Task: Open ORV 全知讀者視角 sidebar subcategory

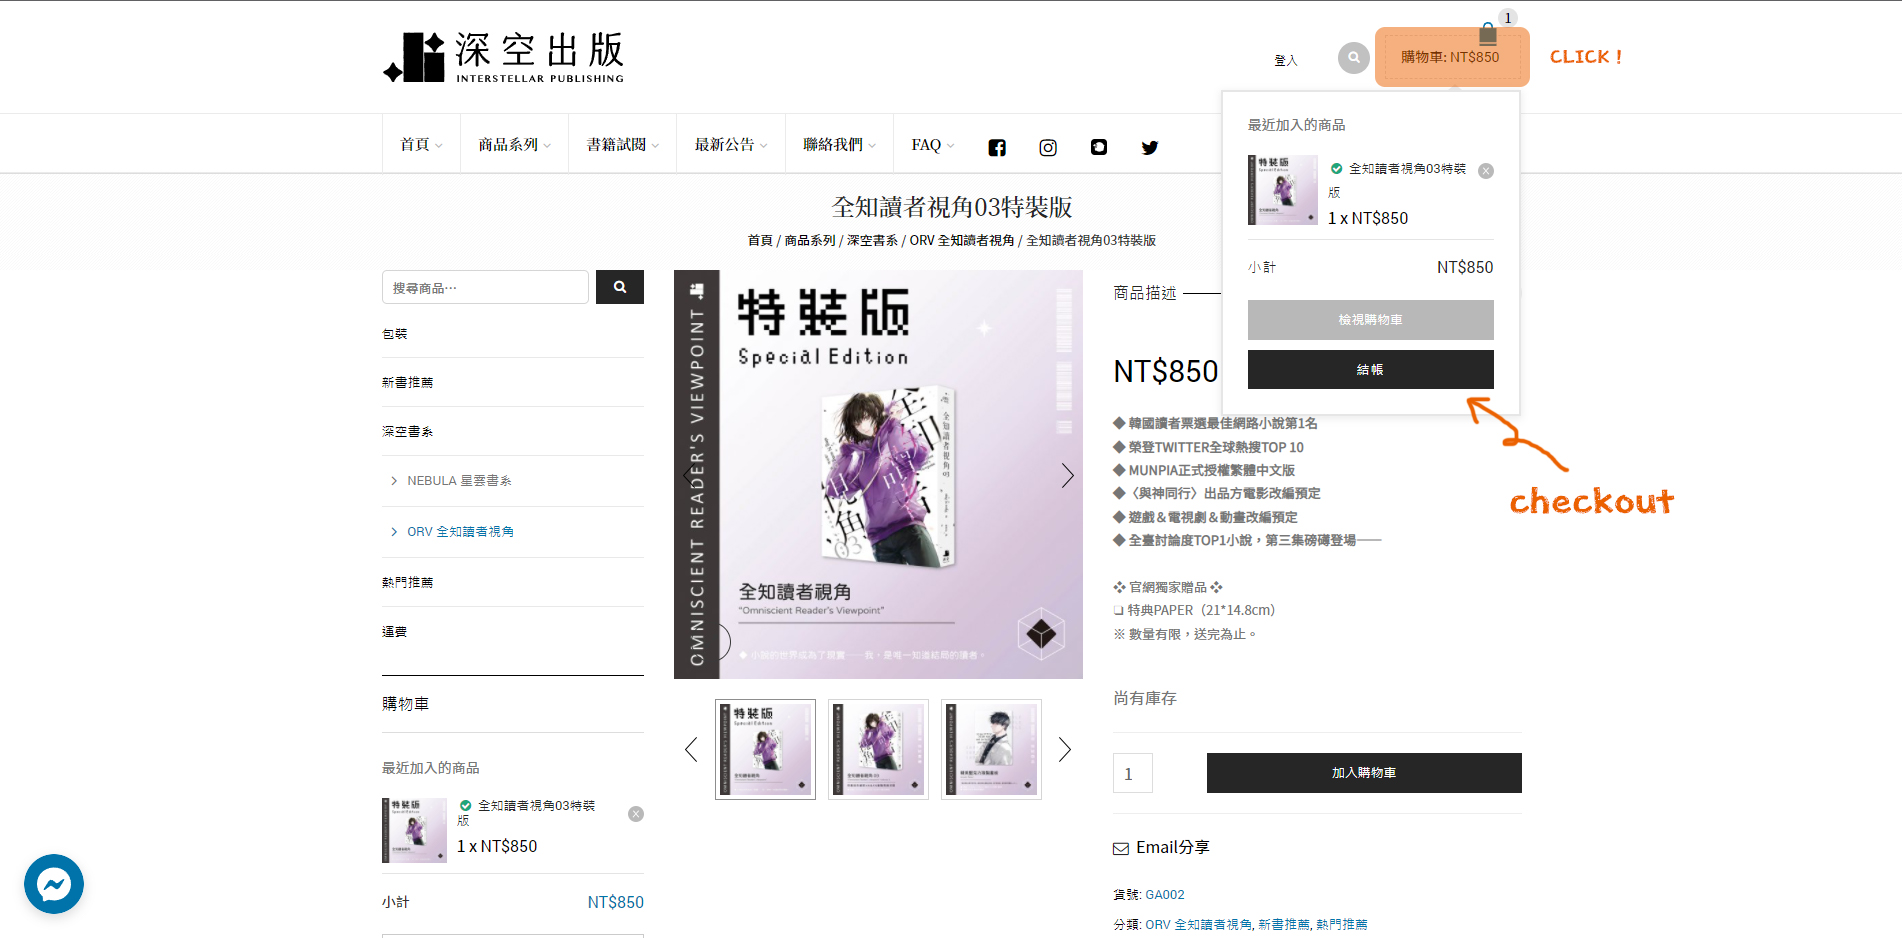Action: 460,532
